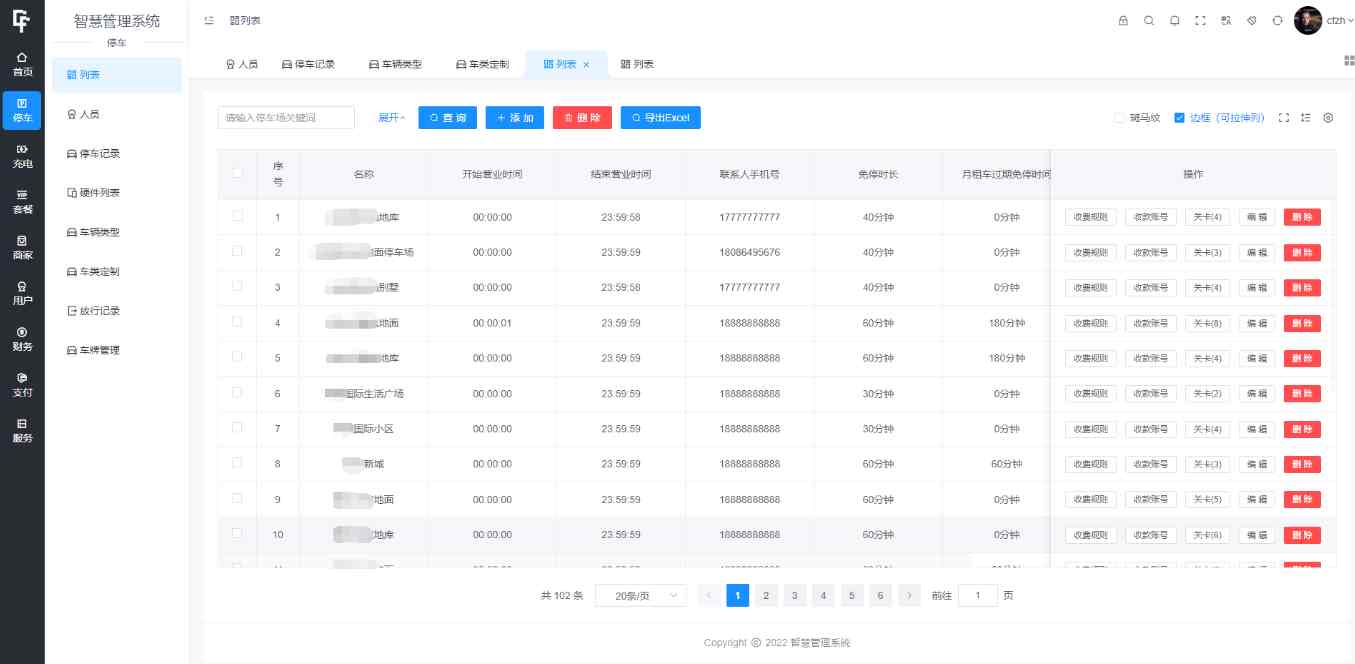Refresh the page using the refresh icon
The height and width of the screenshot is (664, 1355).
(1277, 21)
